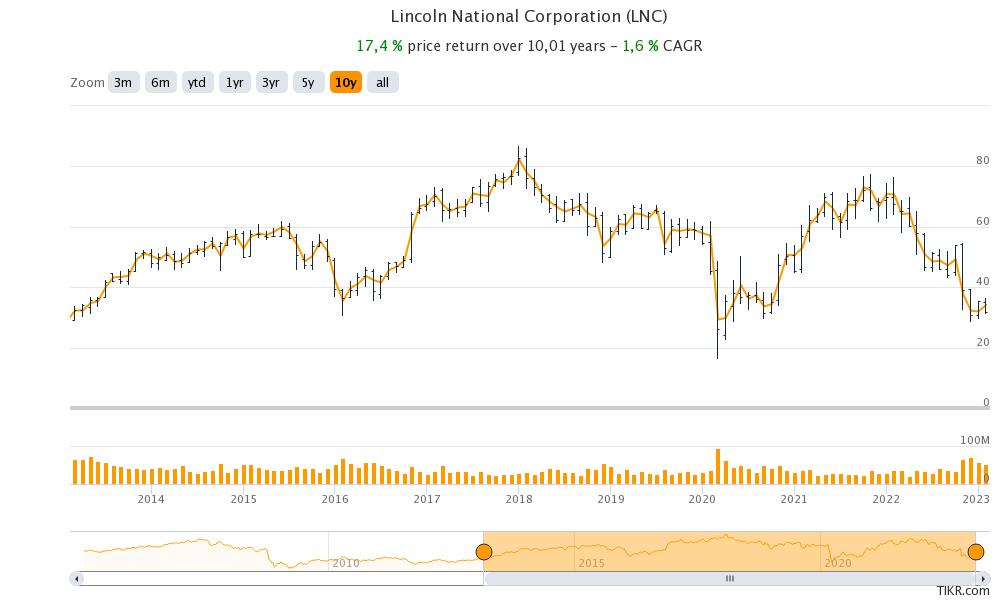Show all data with 'all' button
The image size is (1000, 600).
tap(383, 82)
